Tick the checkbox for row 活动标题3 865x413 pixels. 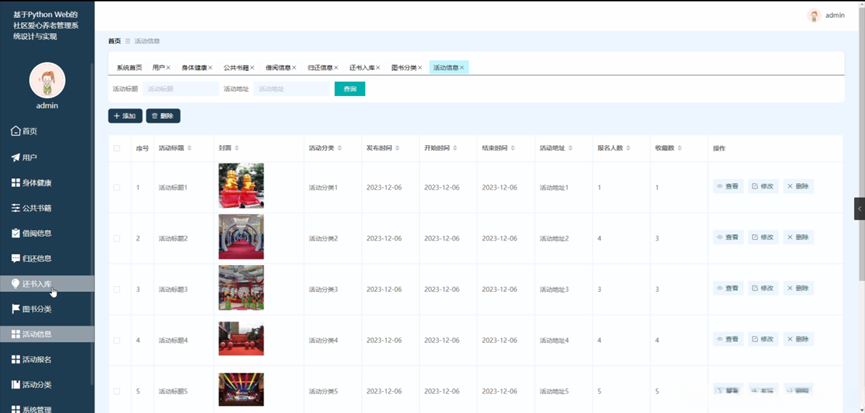pyautogui.click(x=117, y=289)
